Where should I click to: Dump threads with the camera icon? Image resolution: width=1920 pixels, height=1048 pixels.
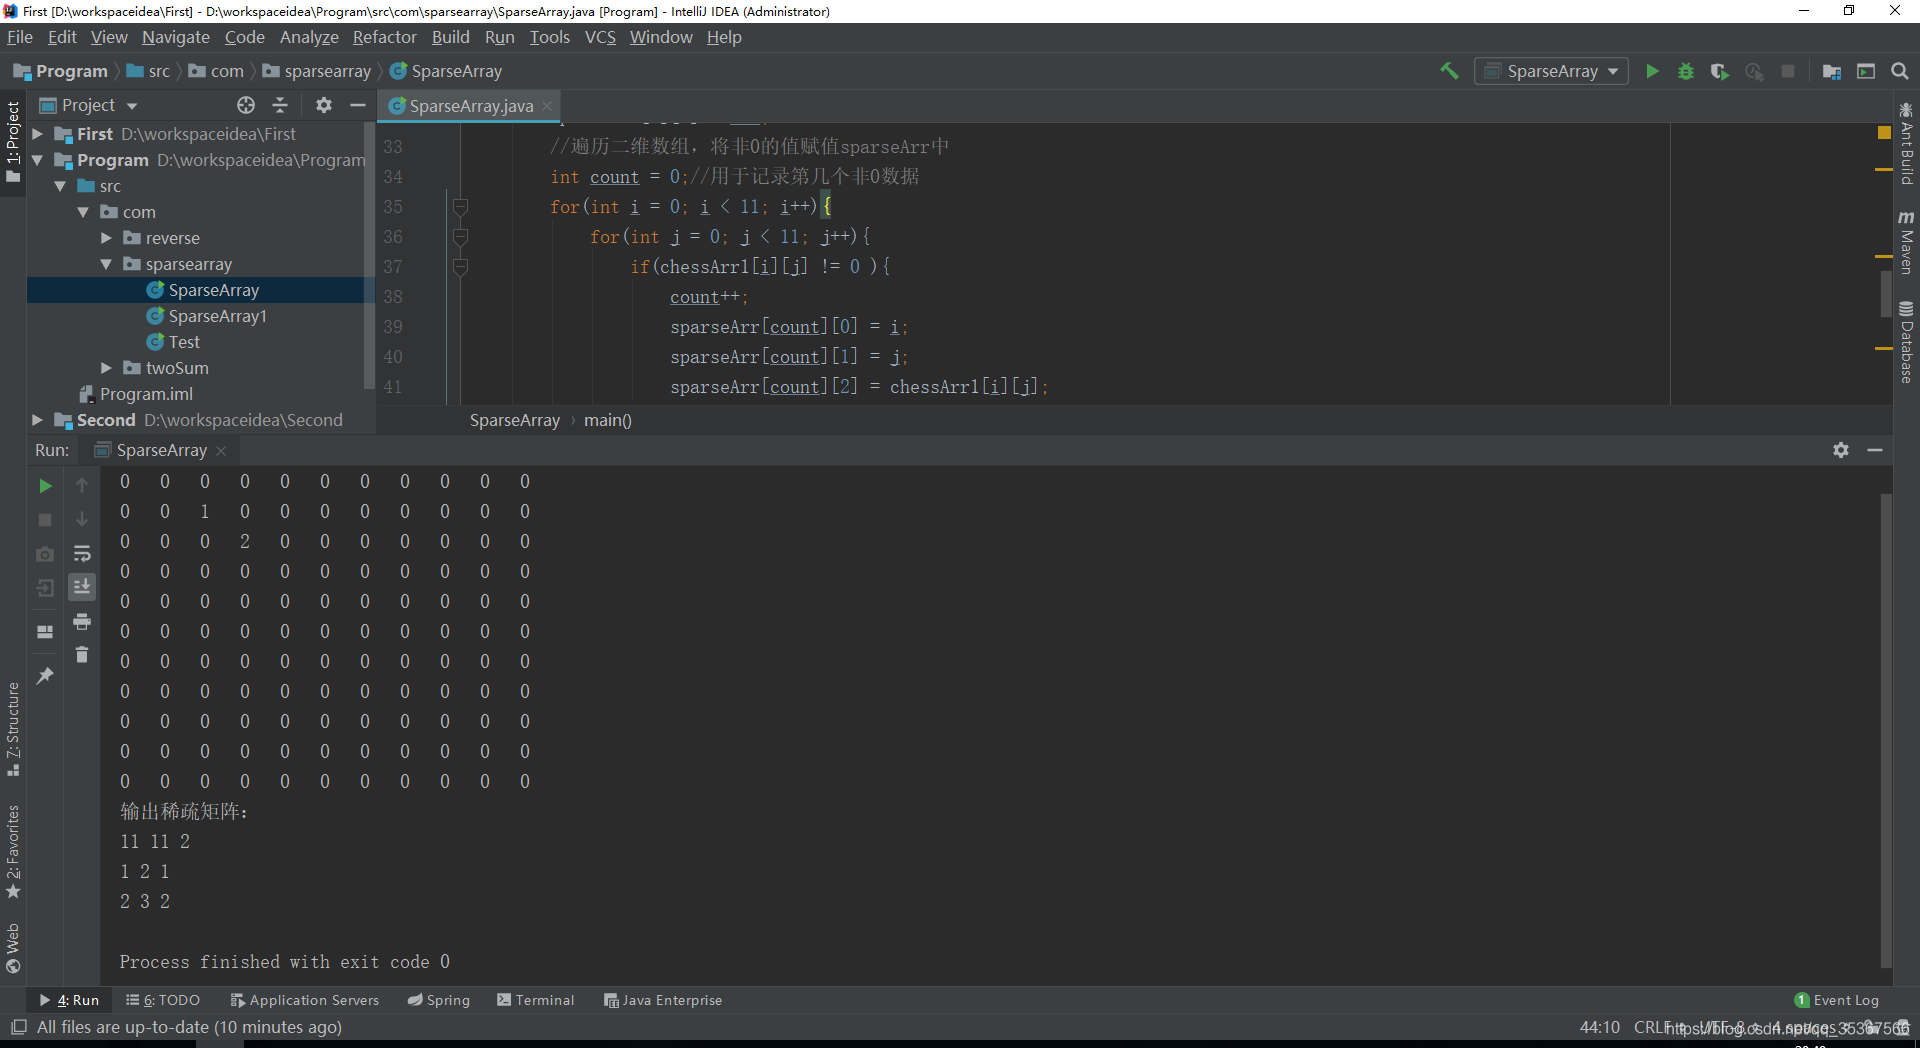pyautogui.click(x=45, y=553)
